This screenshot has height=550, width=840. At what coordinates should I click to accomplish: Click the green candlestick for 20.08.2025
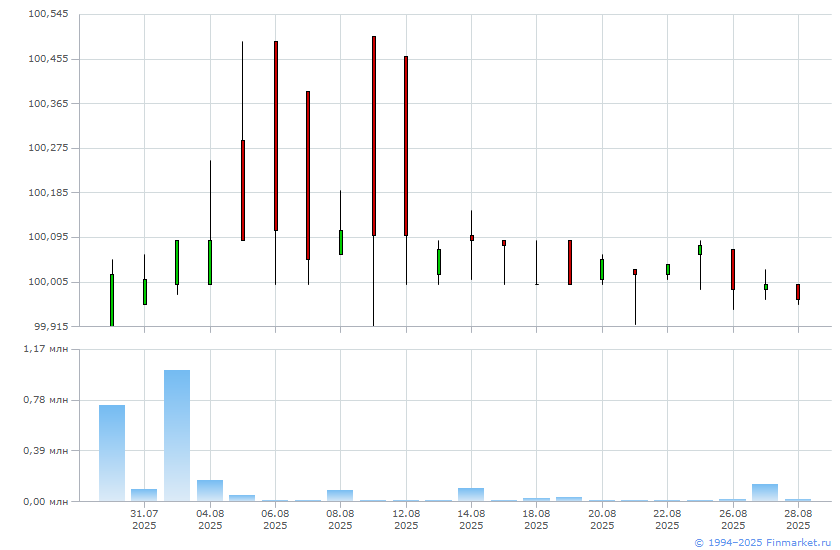point(602,269)
